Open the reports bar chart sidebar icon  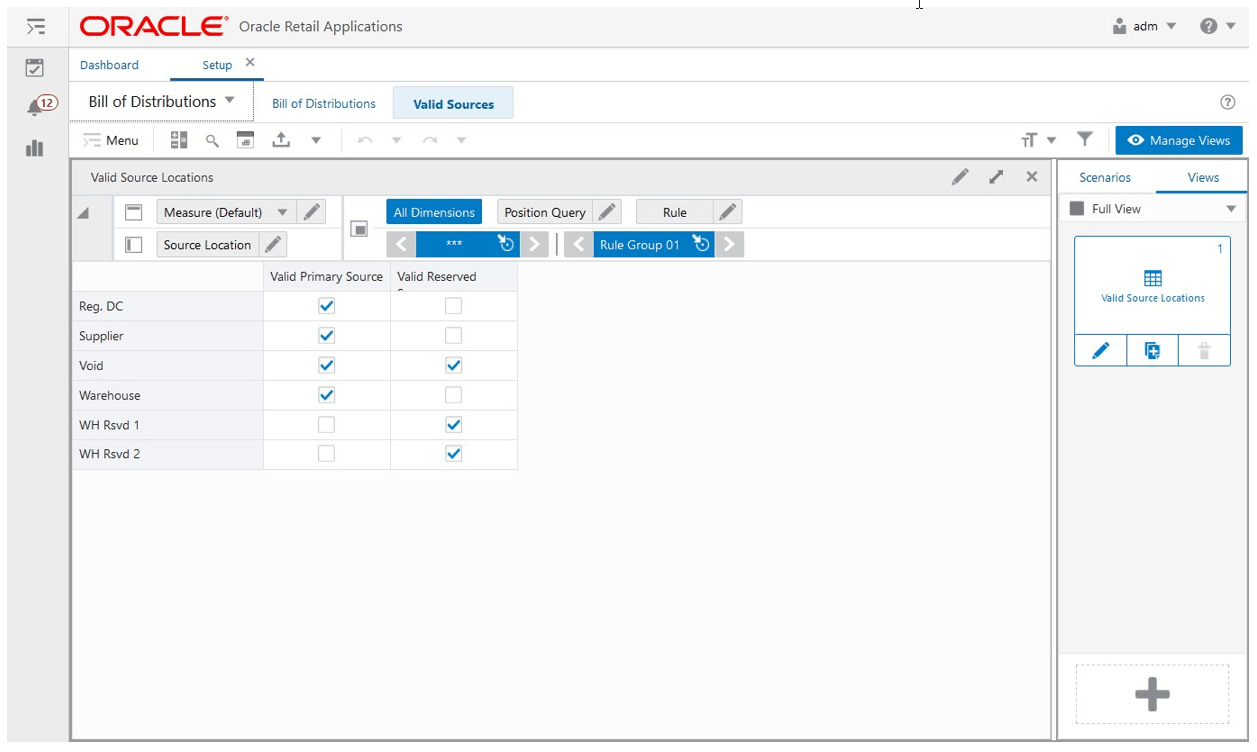(x=35, y=148)
